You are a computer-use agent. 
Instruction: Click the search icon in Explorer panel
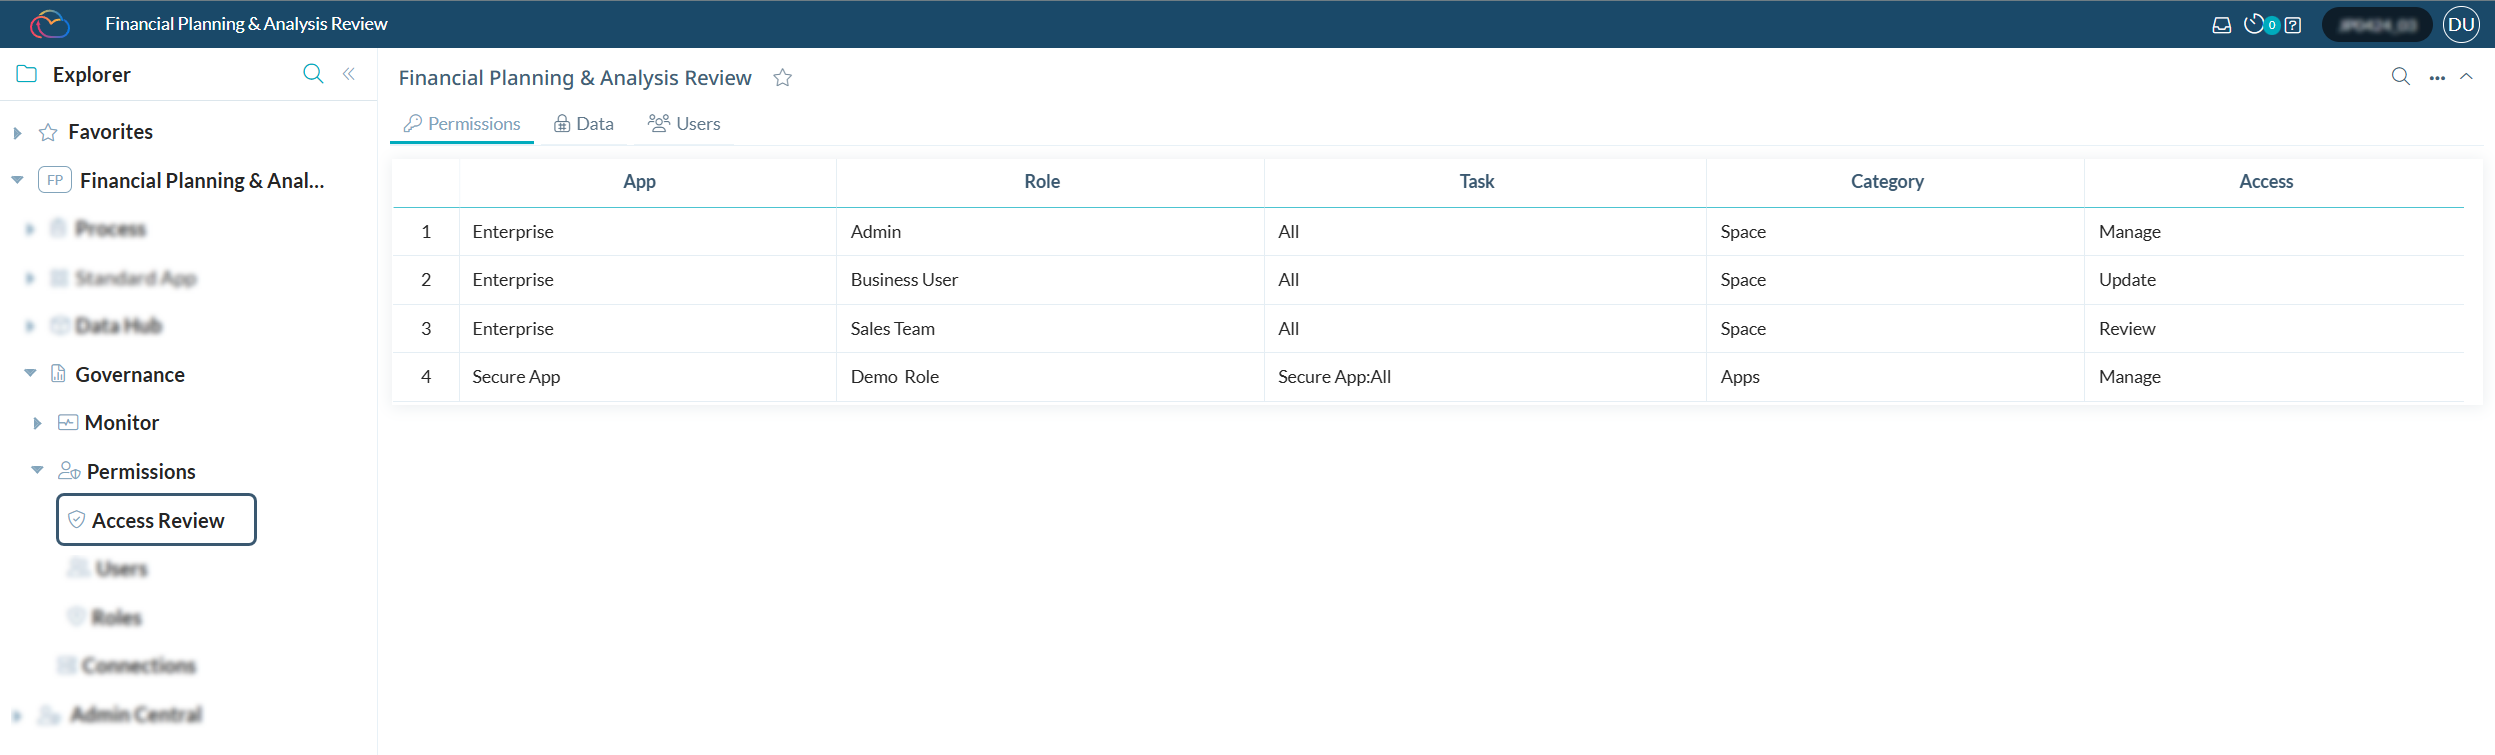tap(313, 74)
